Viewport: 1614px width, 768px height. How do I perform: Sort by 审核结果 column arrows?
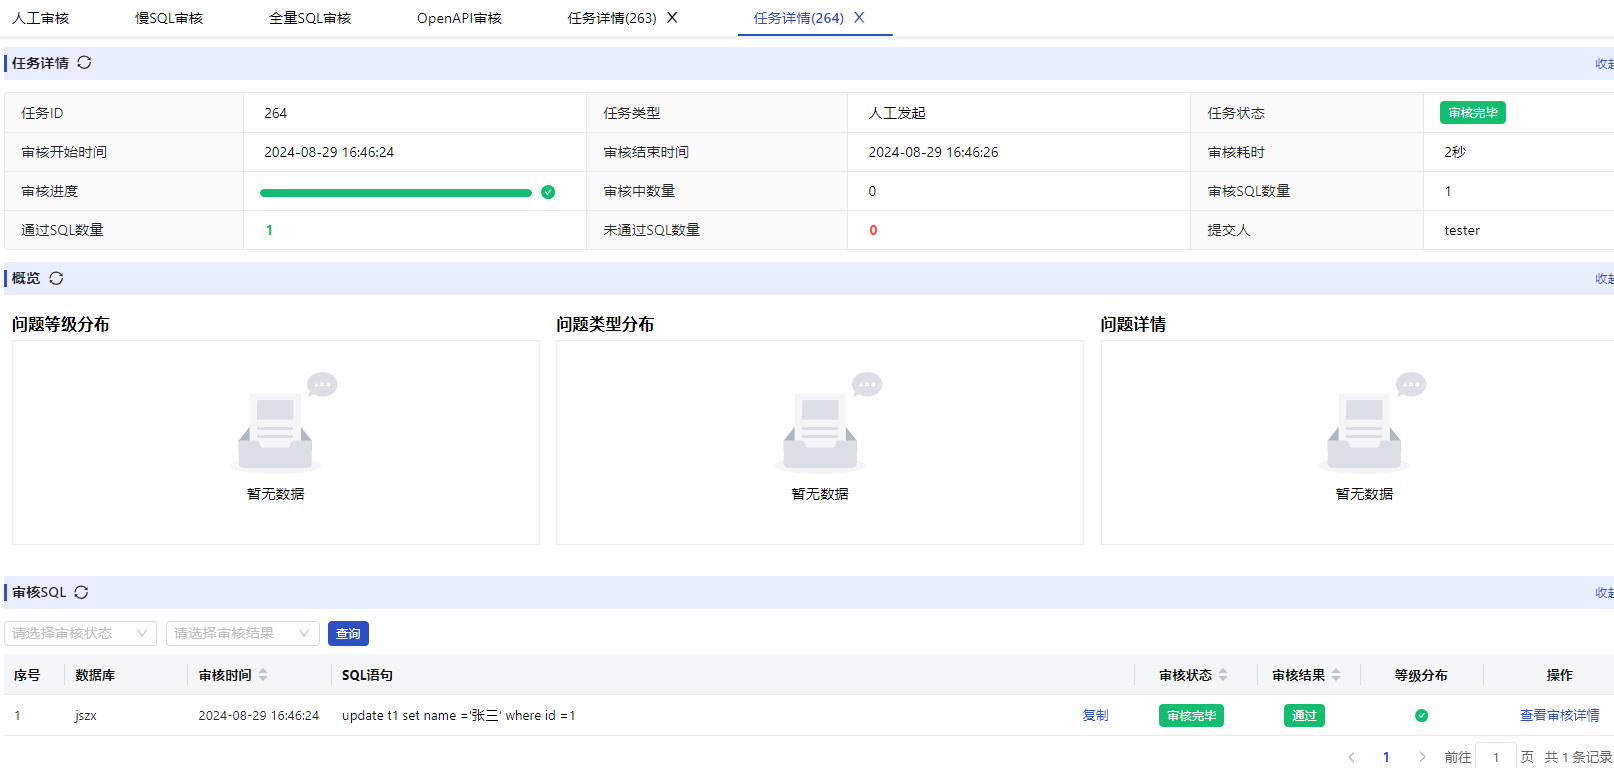click(1336, 675)
